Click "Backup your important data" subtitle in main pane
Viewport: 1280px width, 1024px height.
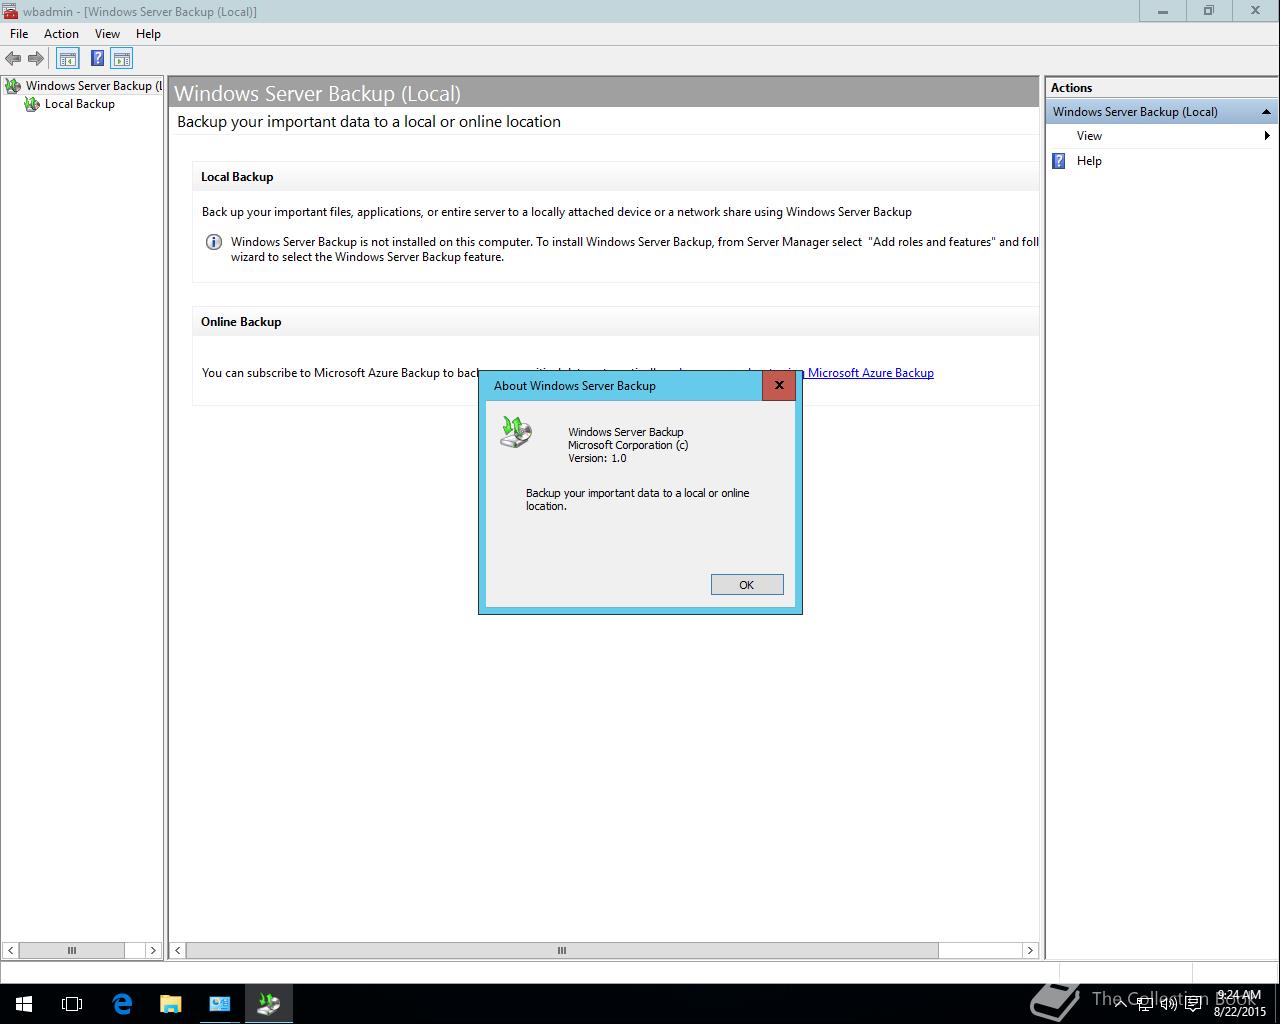tap(369, 122)
